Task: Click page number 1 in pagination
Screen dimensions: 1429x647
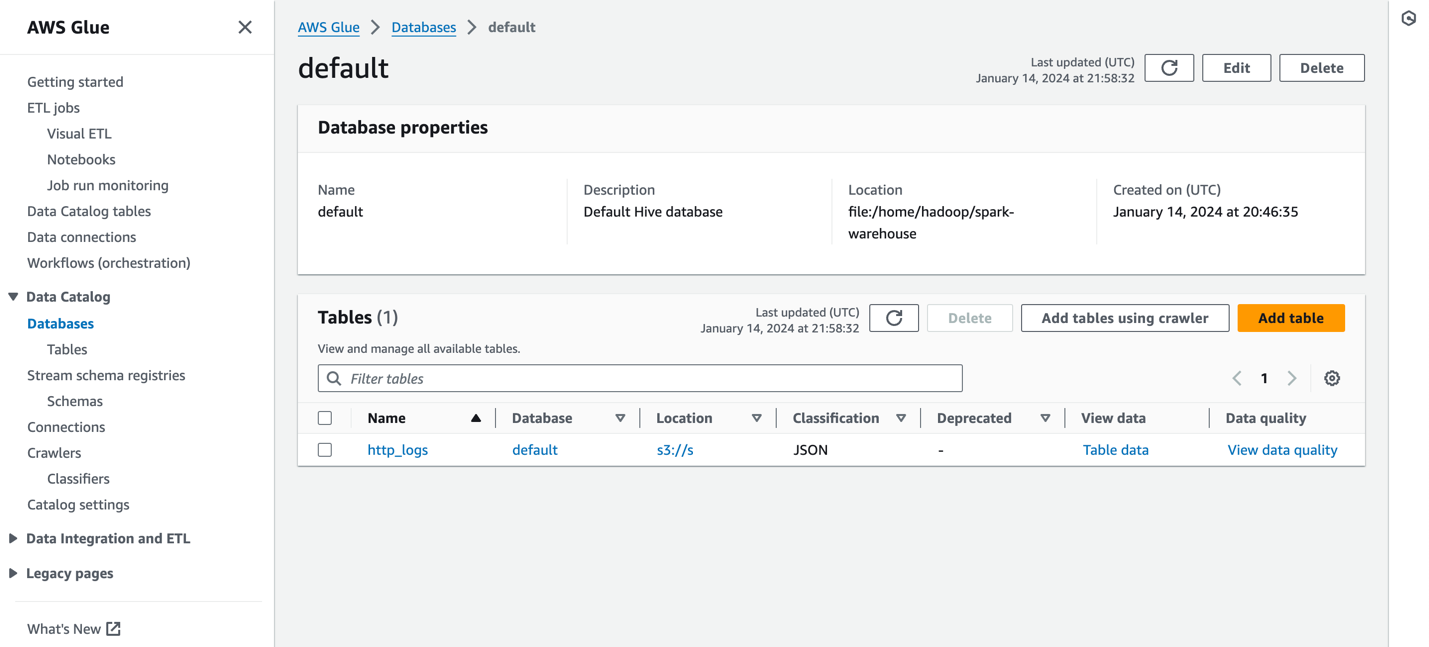Action: 1264,379
